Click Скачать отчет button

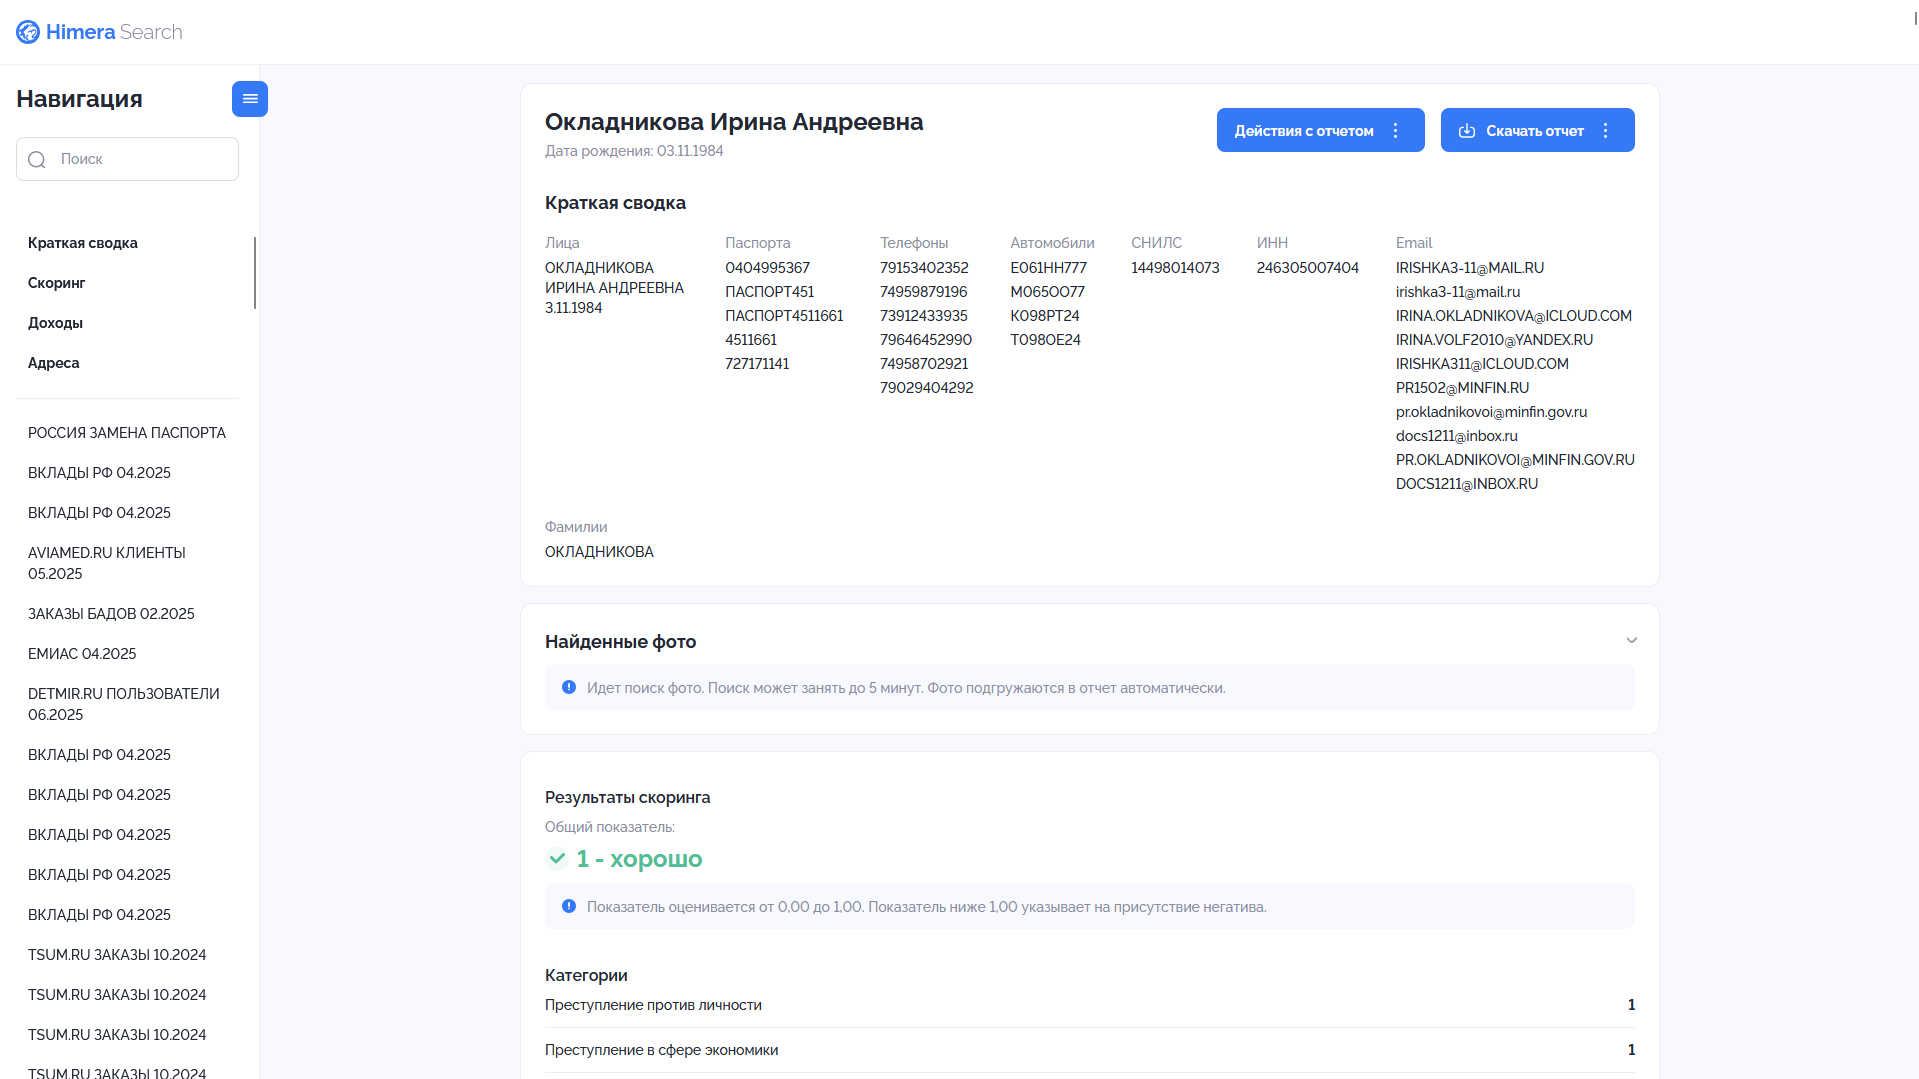point(1537,130)
